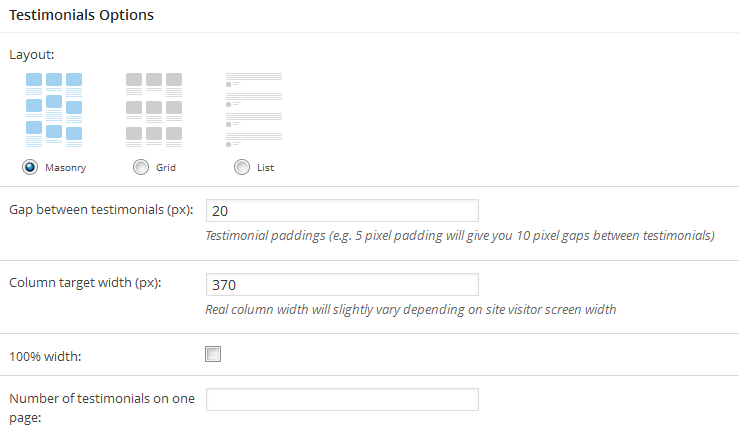739x447 pixels.
Task: Select the Masonry radio button
Action: 30,167
